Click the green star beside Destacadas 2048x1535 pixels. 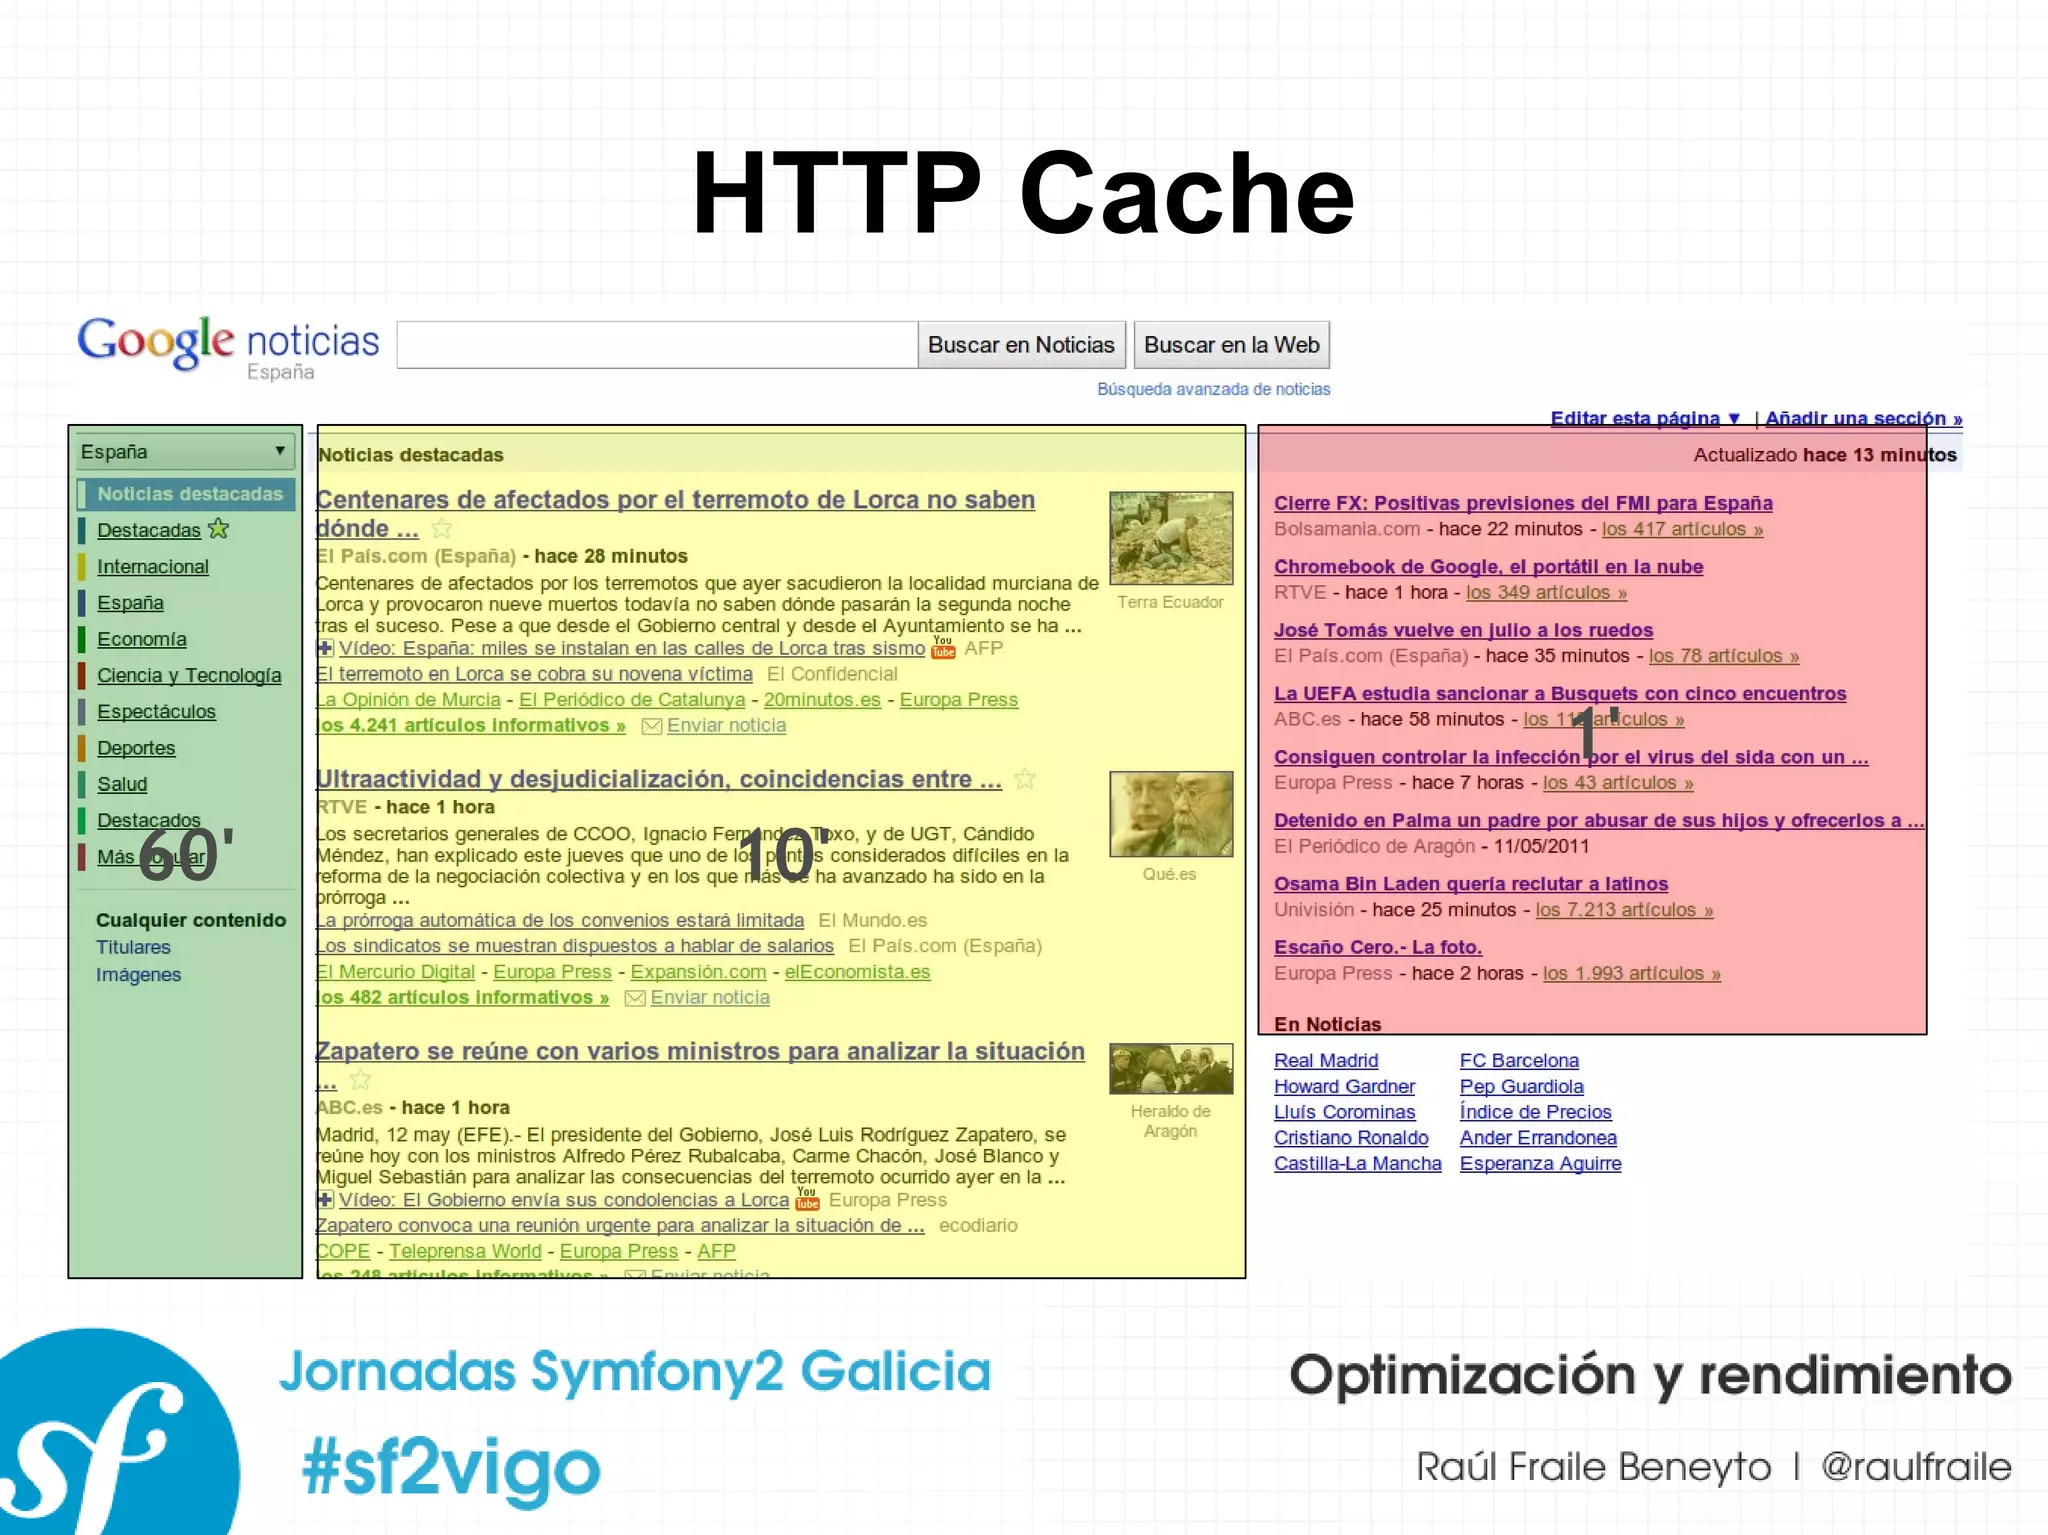219,529
